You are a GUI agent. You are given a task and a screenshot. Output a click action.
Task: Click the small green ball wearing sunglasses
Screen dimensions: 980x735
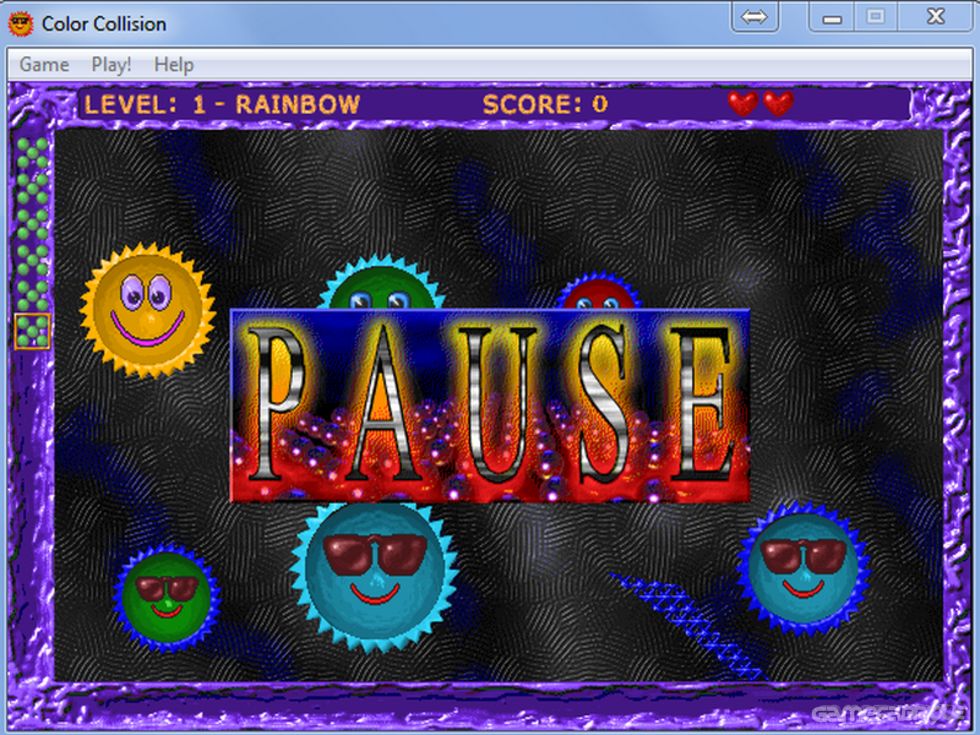[167, 598]
